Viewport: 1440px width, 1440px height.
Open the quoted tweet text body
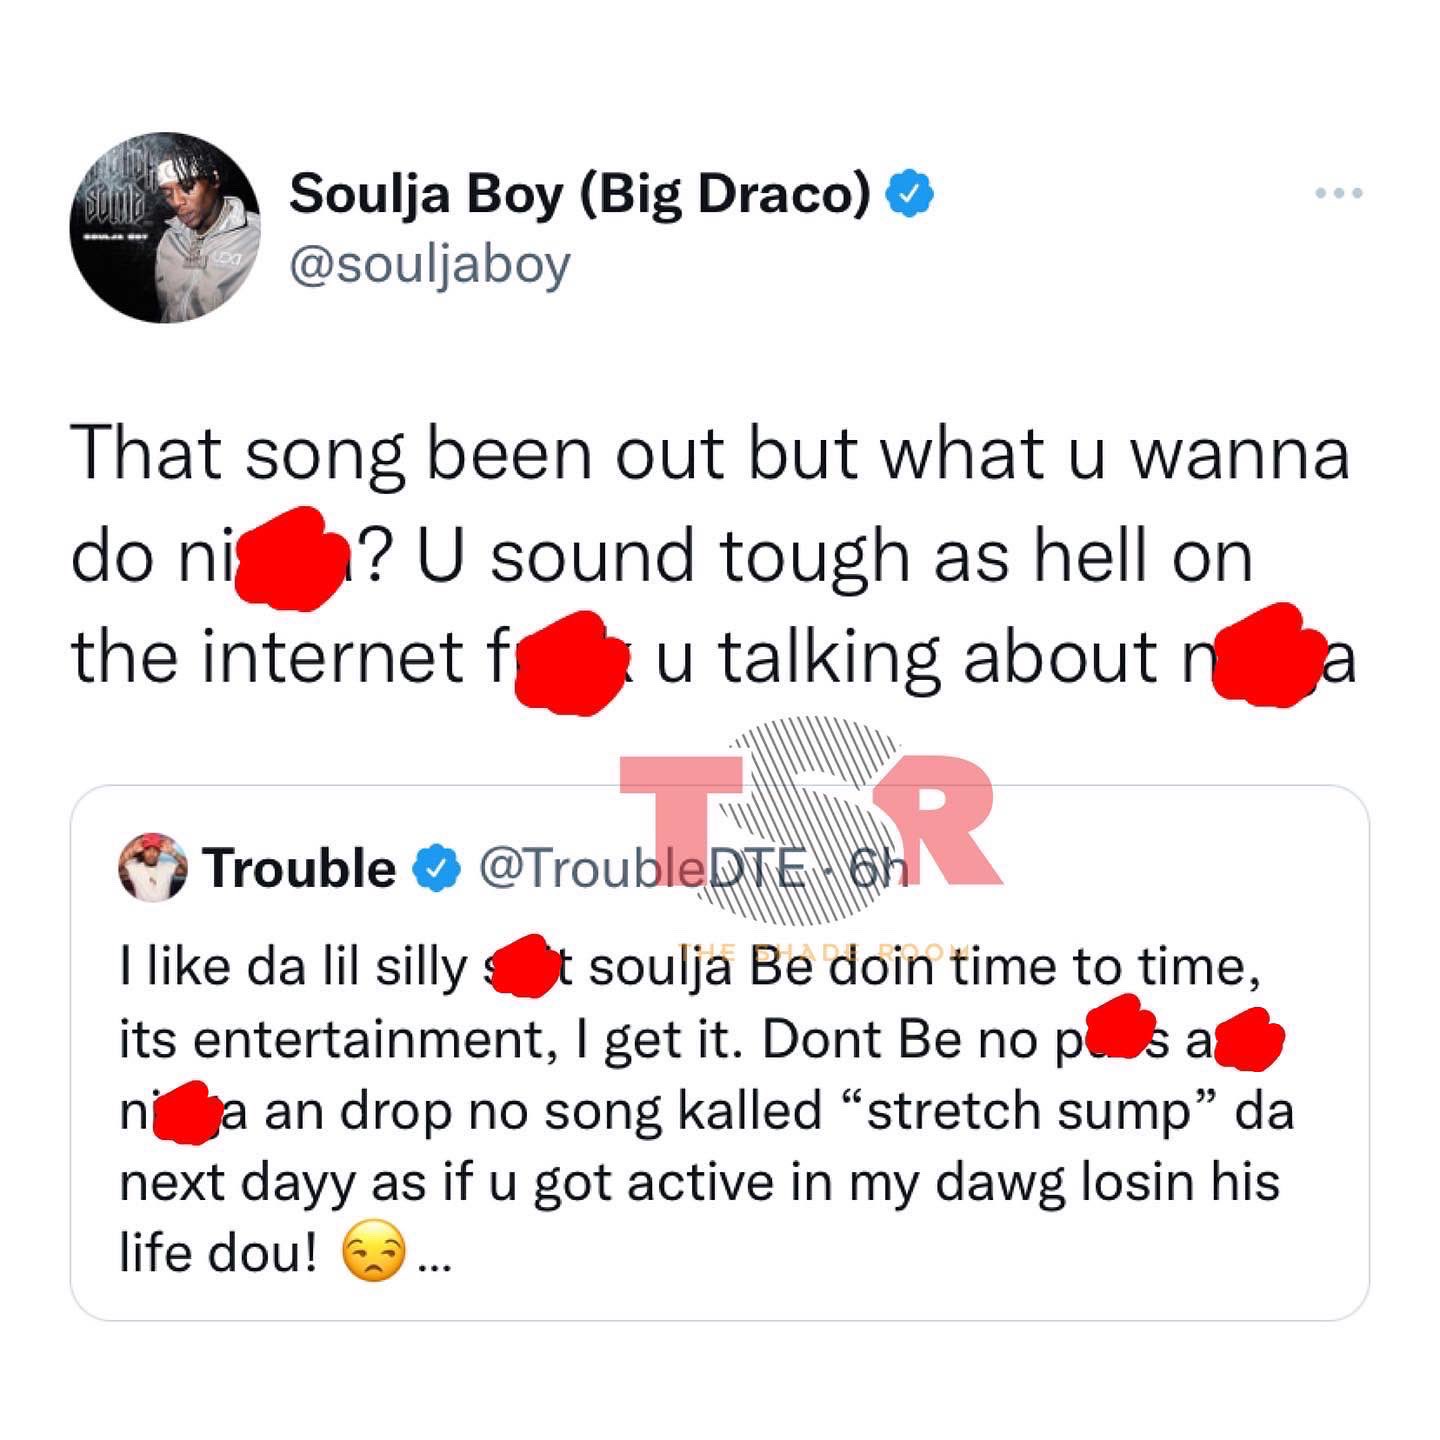(x=706, y=1109)
